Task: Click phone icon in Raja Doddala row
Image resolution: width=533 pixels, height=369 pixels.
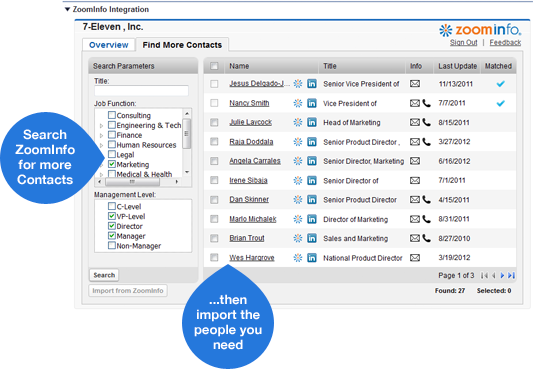Action: click(427, 142)
